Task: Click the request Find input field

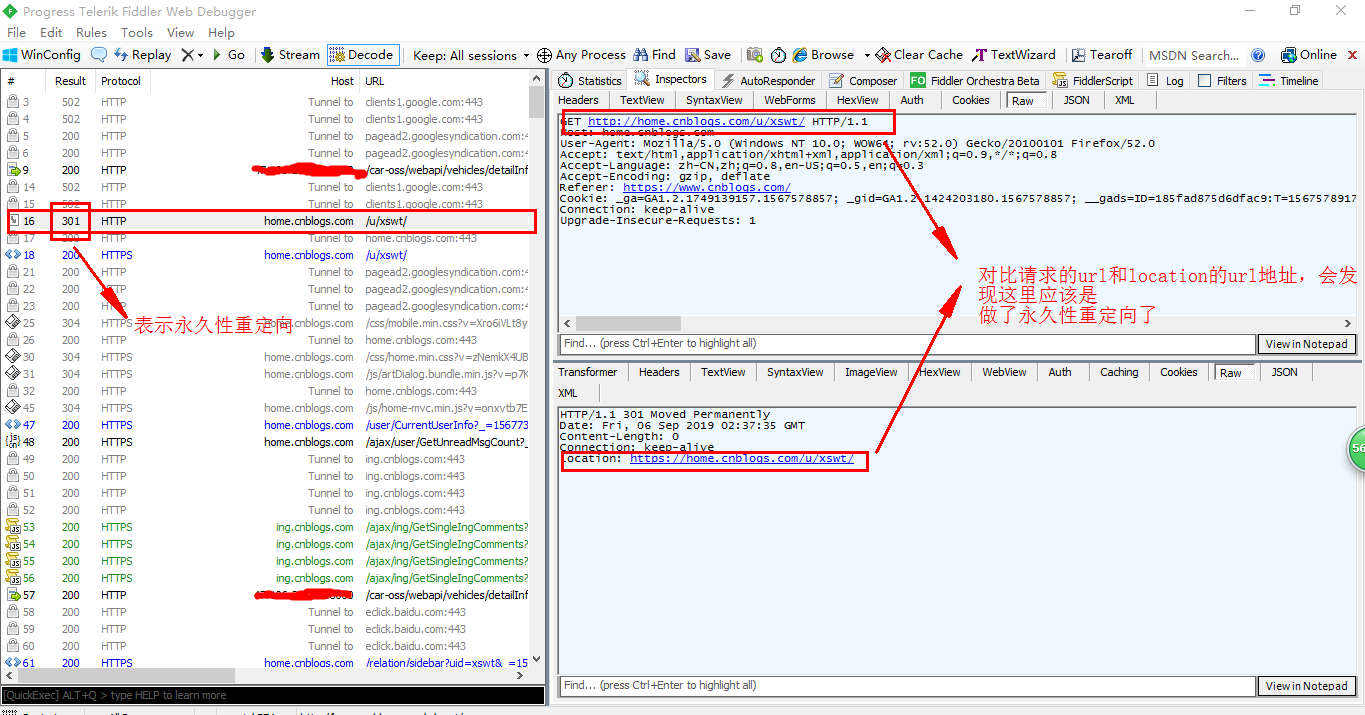Action: point(906,344)
